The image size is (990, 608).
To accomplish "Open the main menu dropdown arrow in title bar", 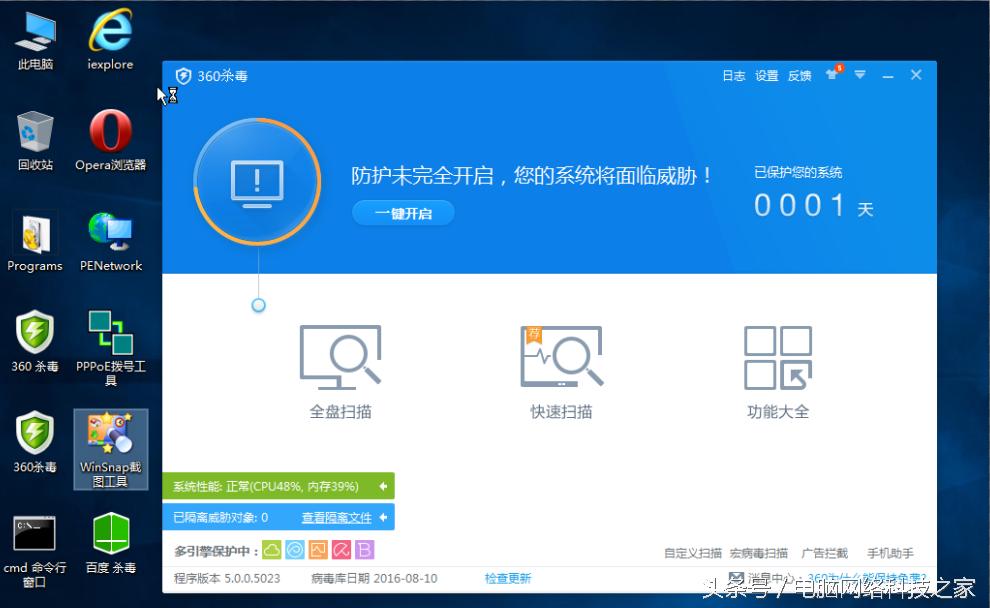I will [x=861, y=75].
